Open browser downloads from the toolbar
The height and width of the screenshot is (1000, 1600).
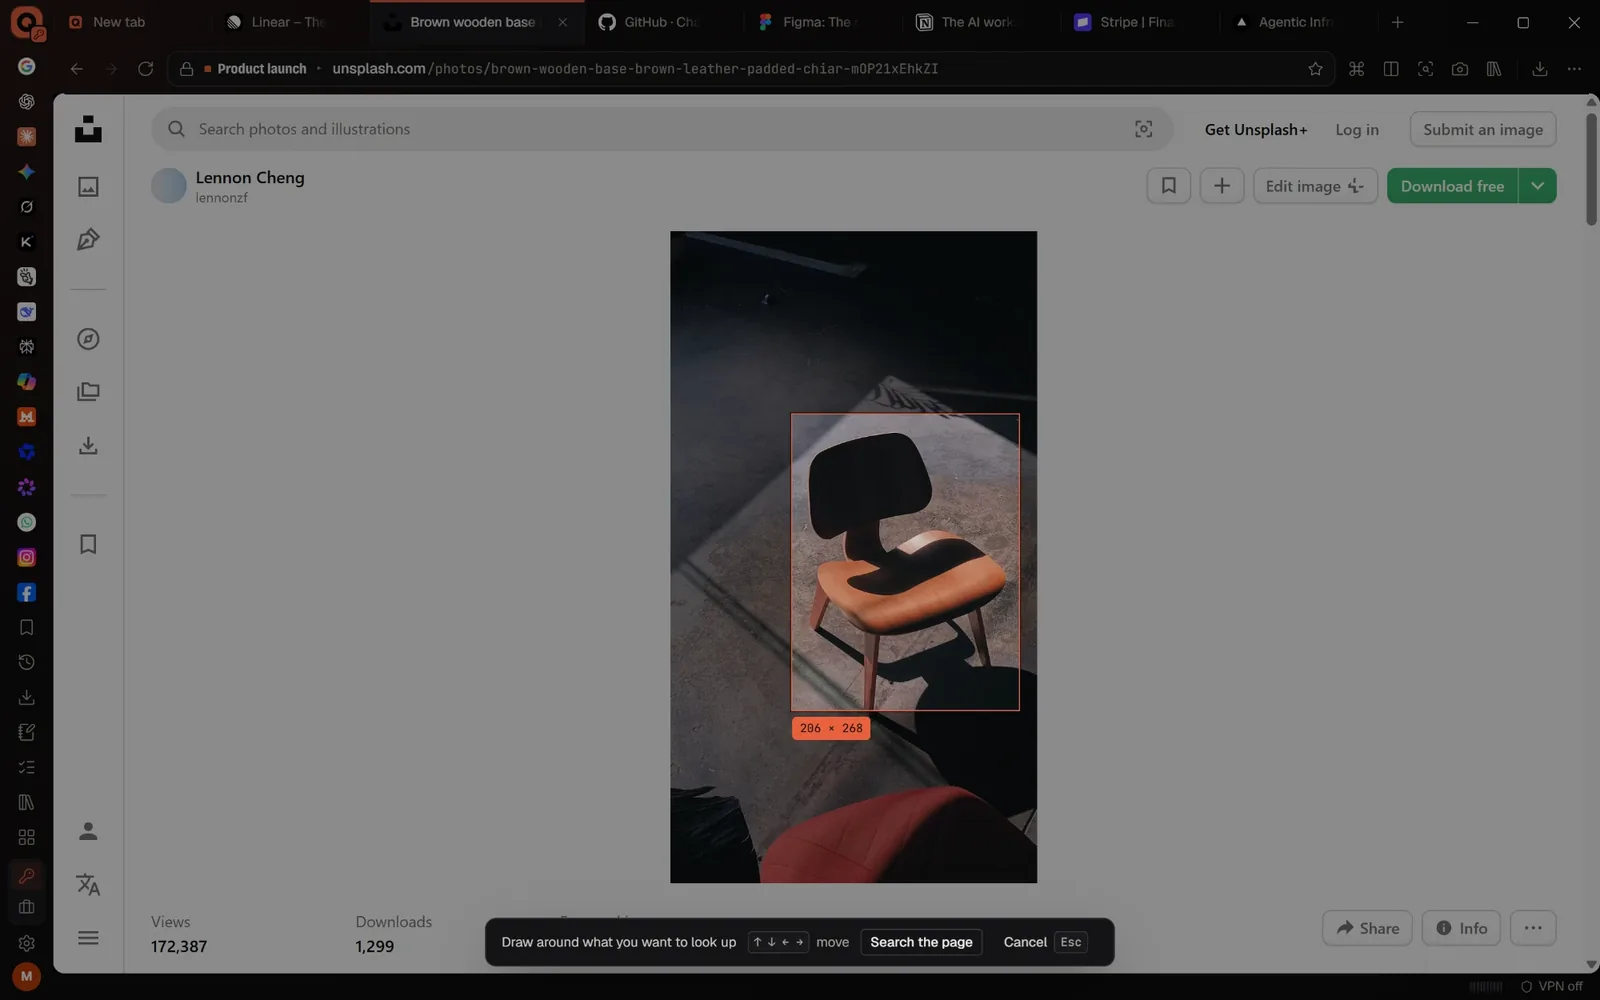click(x=1540, y=69)
